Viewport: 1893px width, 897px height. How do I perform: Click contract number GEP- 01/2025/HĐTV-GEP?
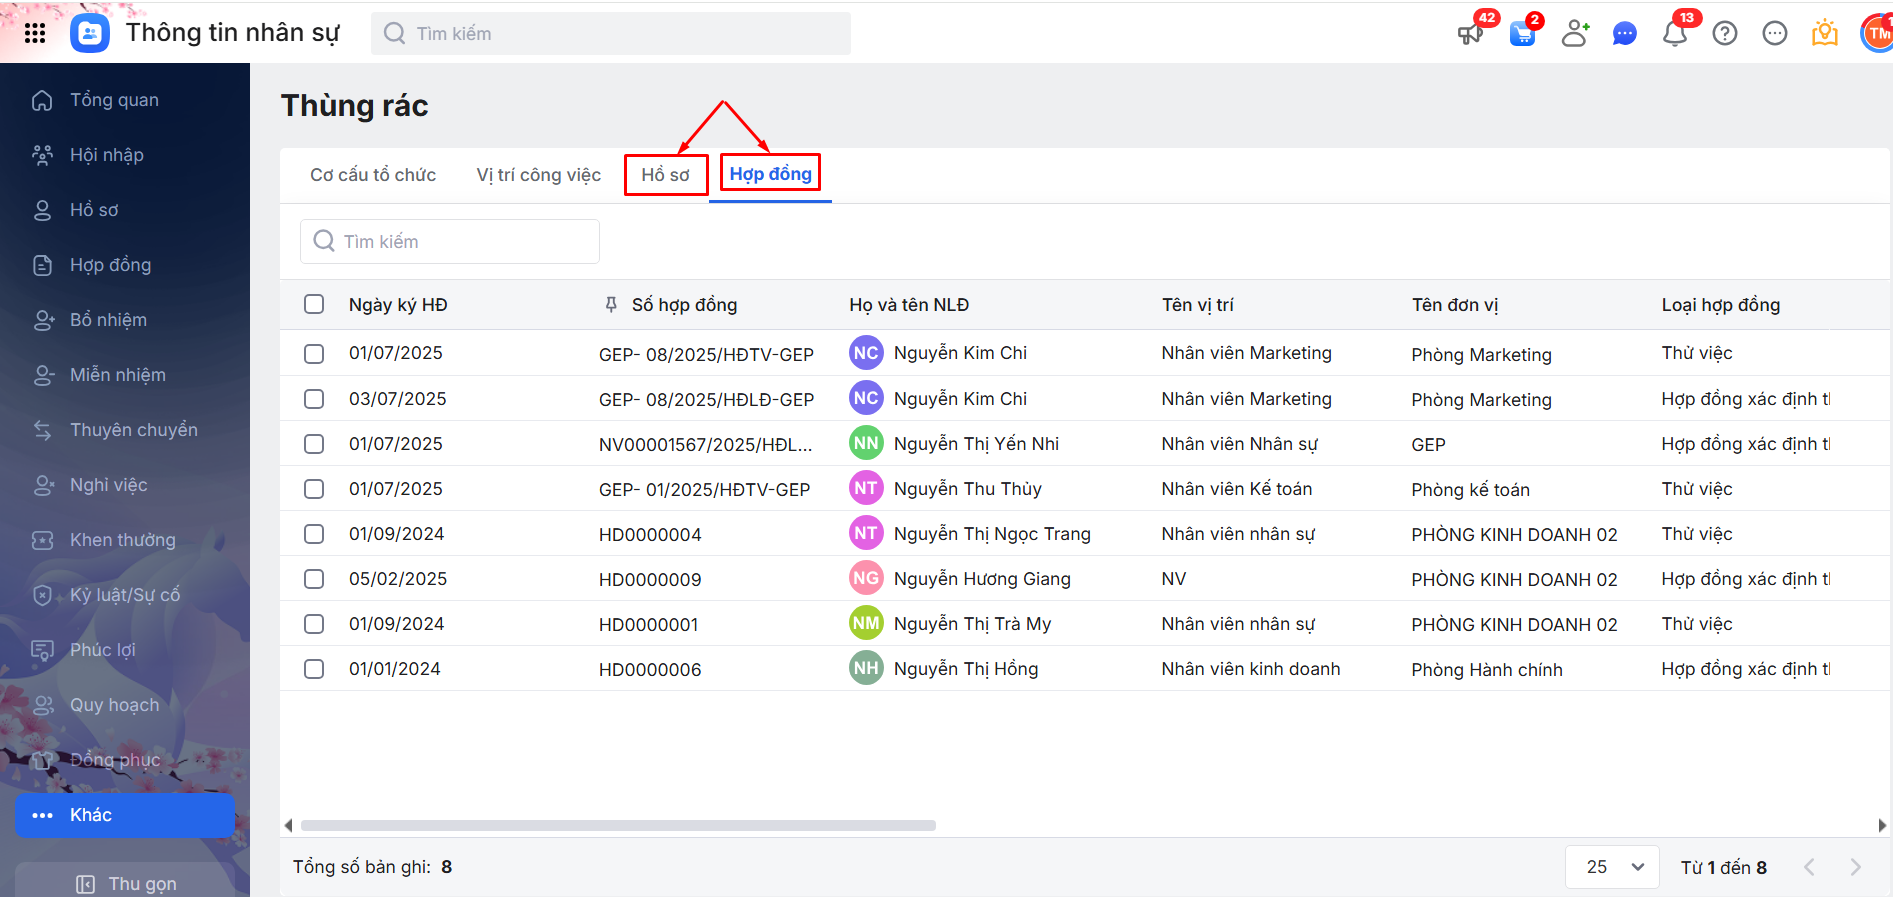[x=704, y=490]
